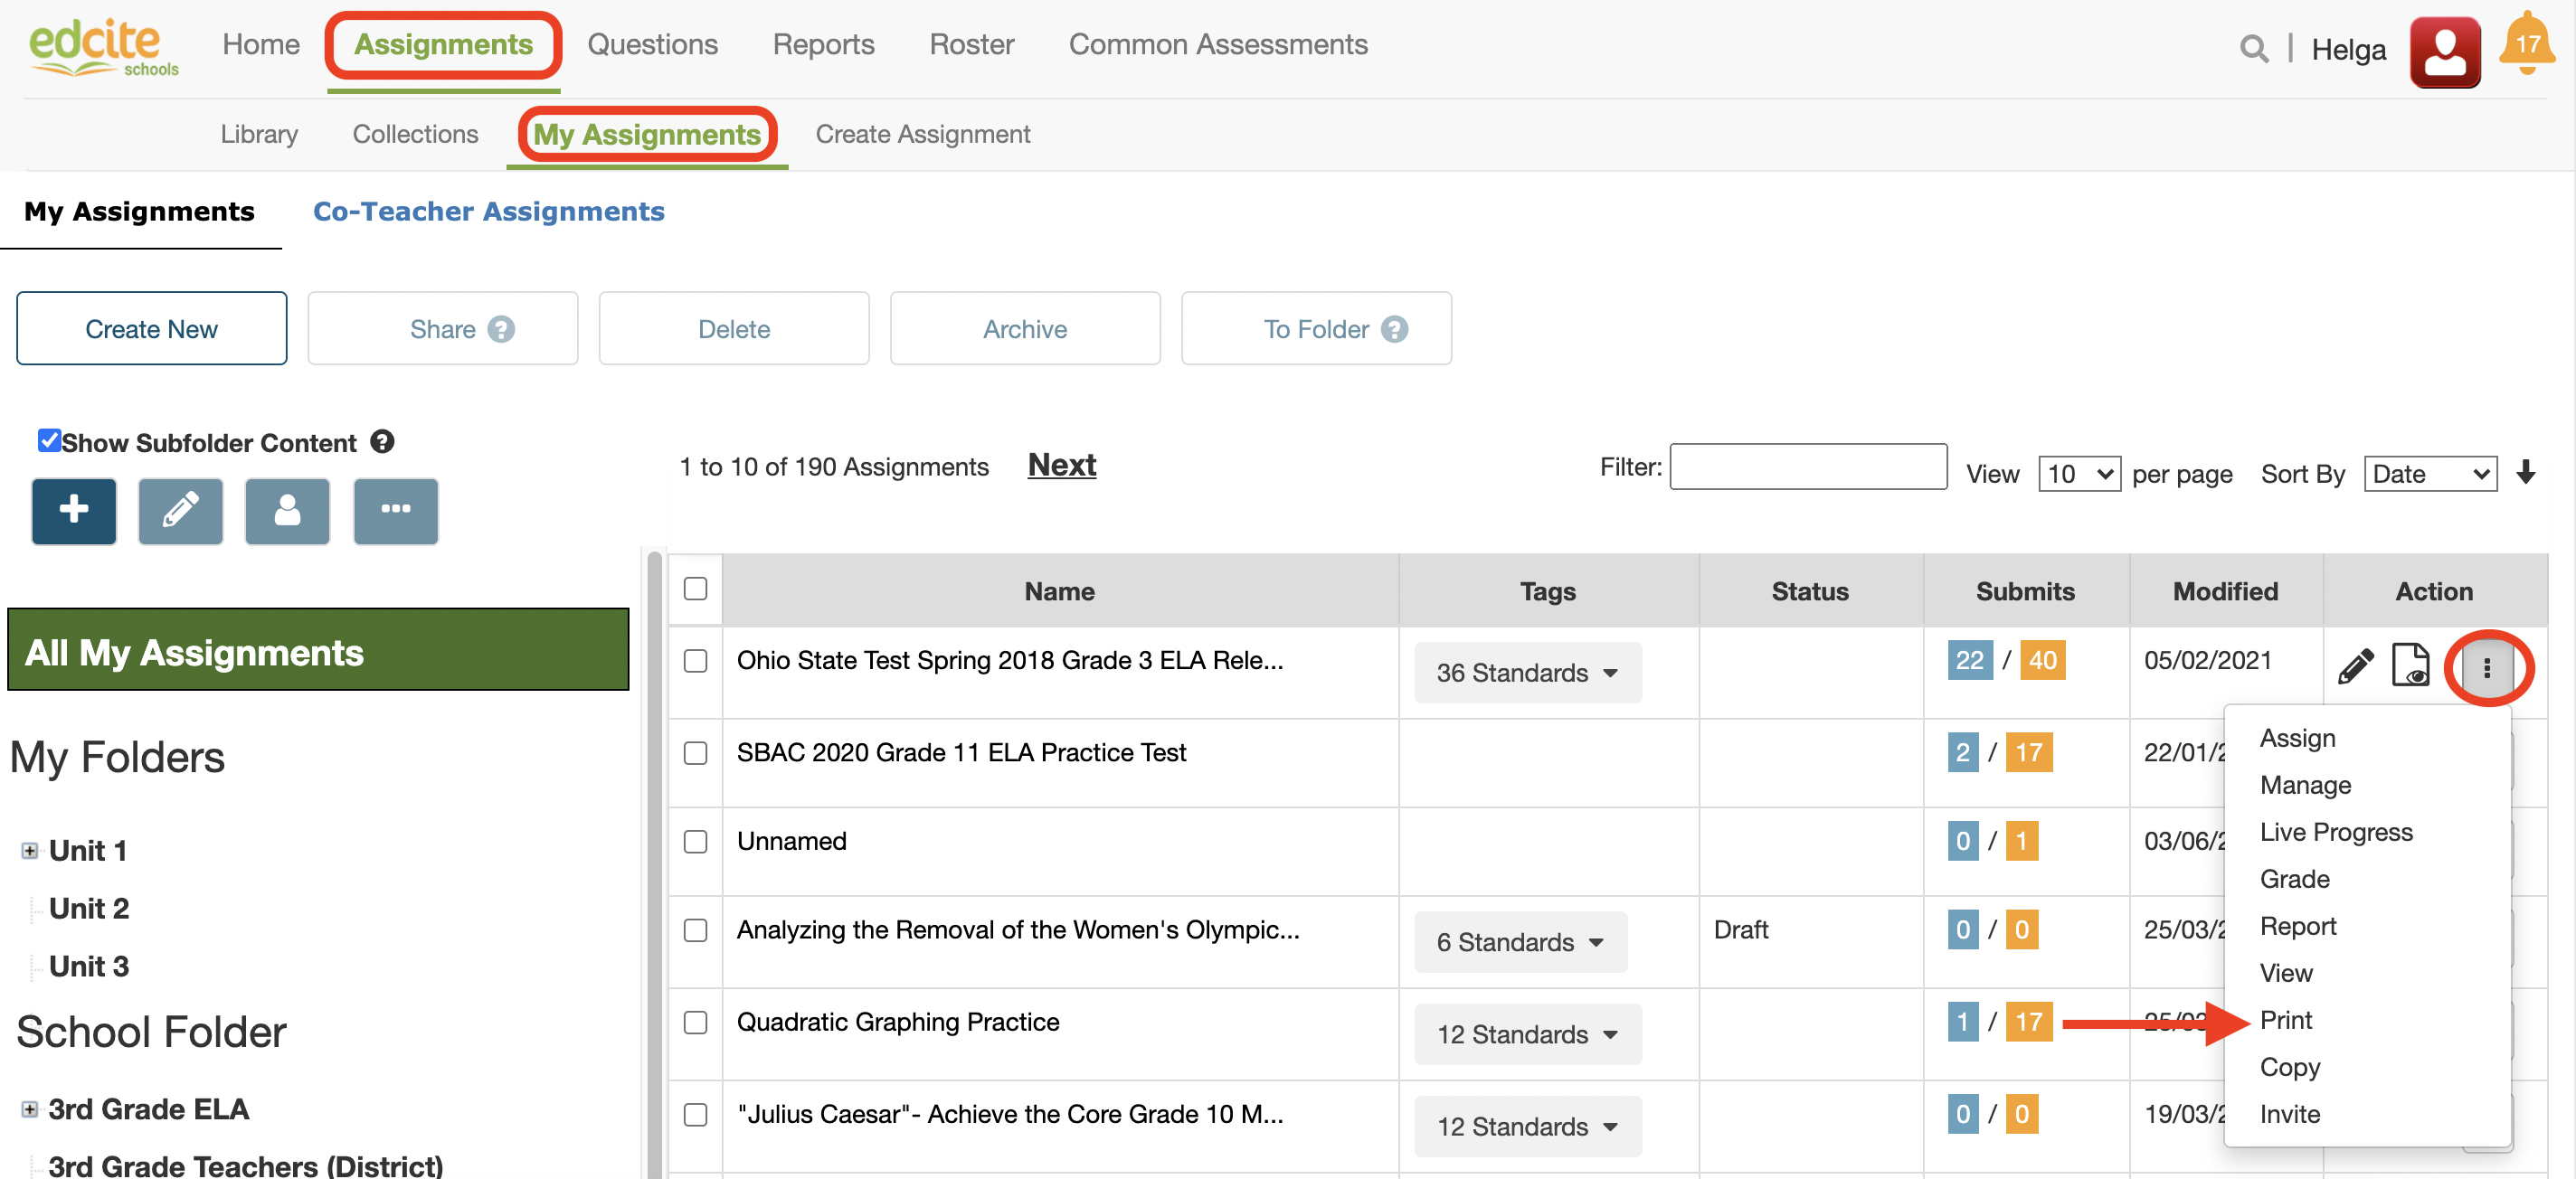Click the share folder person icon
The width and height of the screenshot is (2576, 1179).
click(x=287, y=510)
